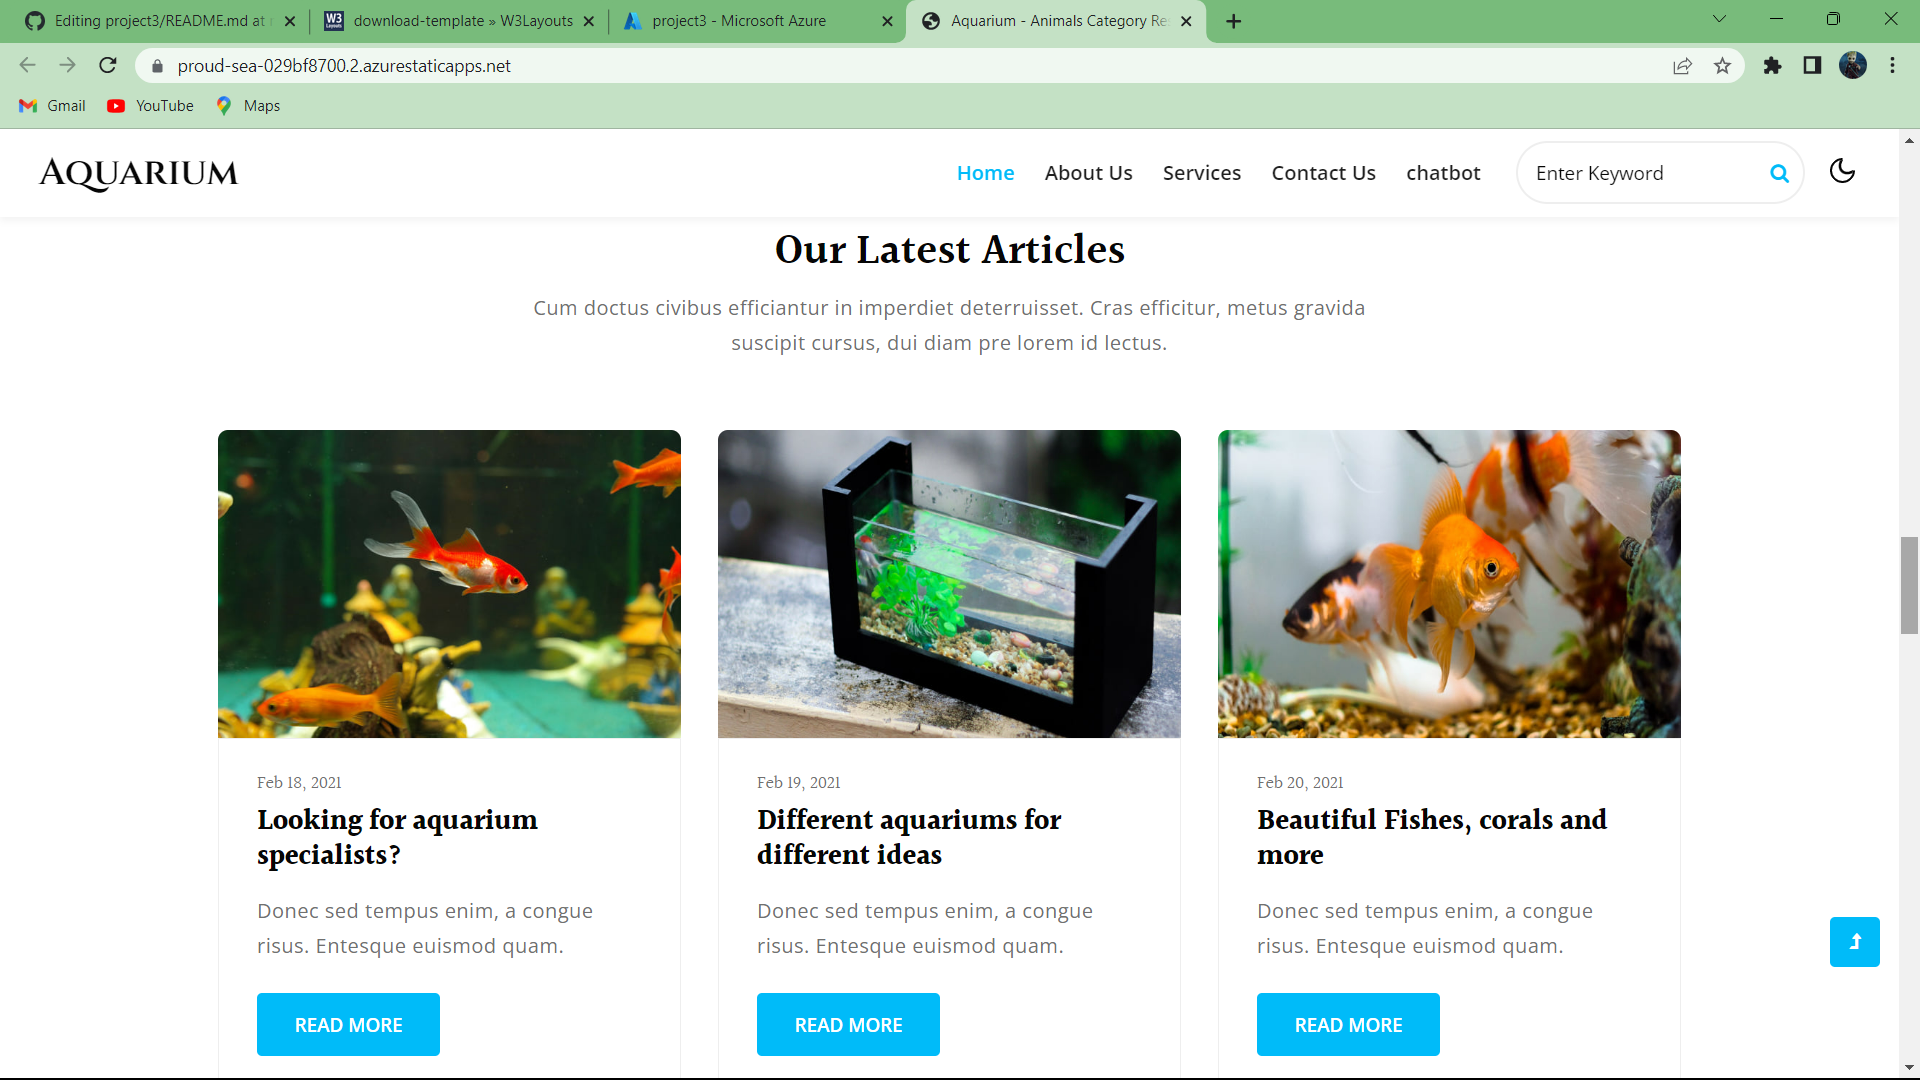Open the Chrome profile avatar
The height and width of the screenshot is (1080, 1920).
pyautogui.click(x=1853, y=66)
